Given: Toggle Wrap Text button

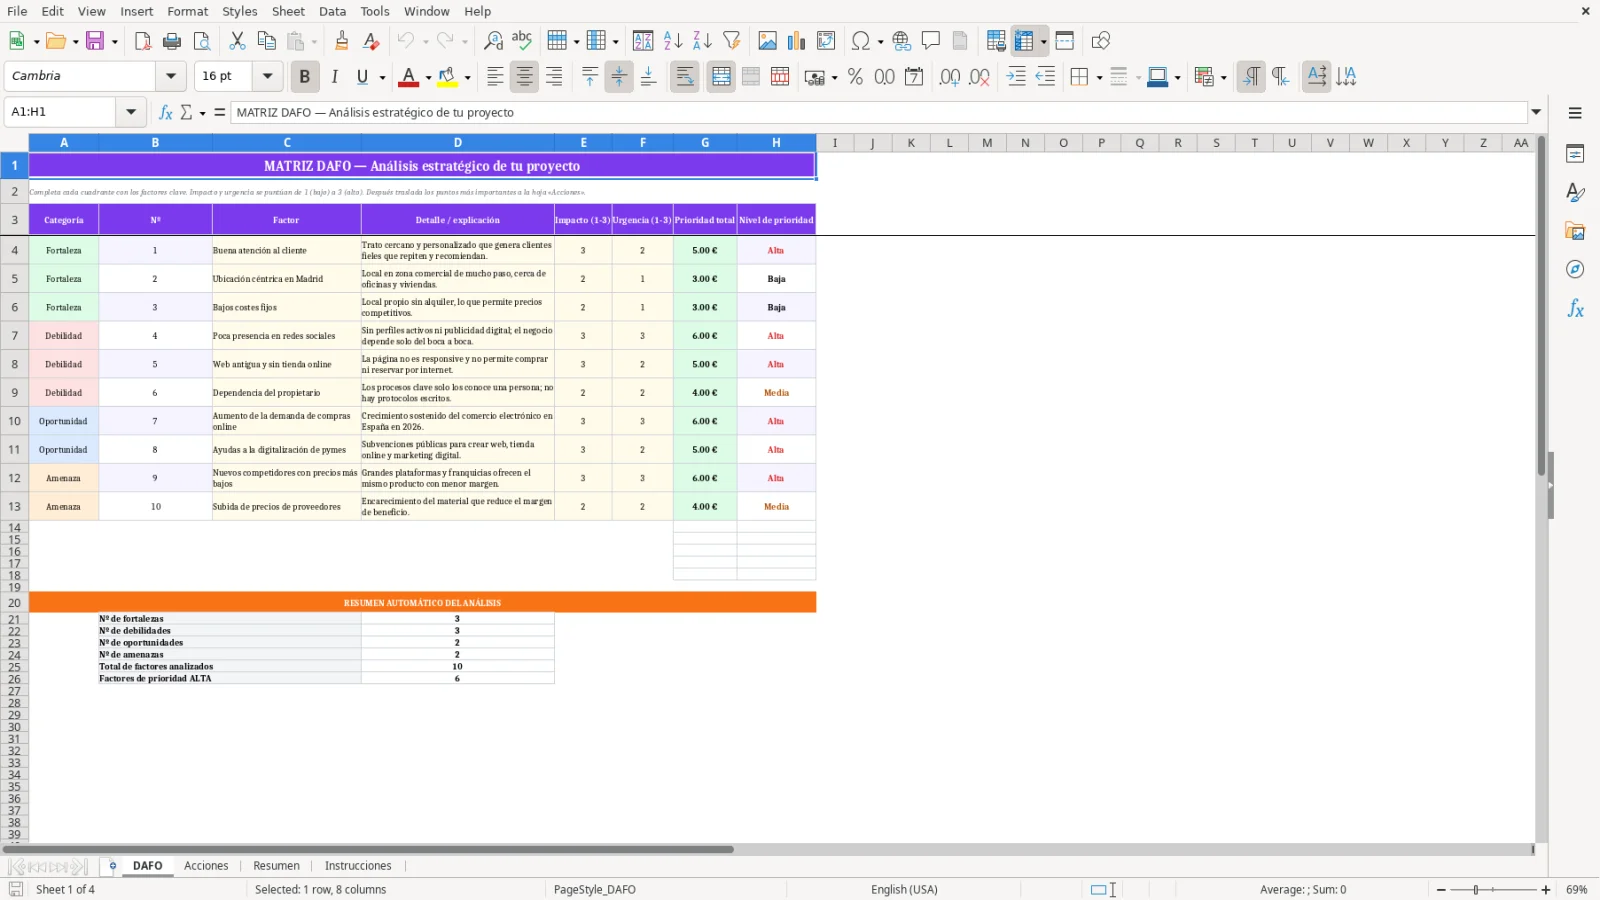Looking at the screenshot, I should [685, 77].
